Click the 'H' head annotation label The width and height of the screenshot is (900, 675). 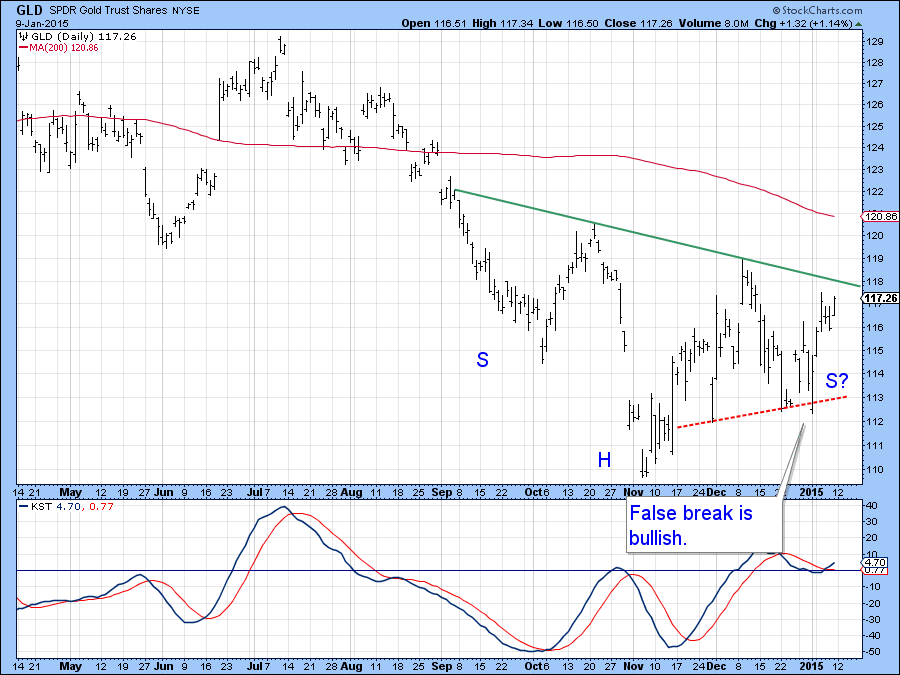[604, 460]
